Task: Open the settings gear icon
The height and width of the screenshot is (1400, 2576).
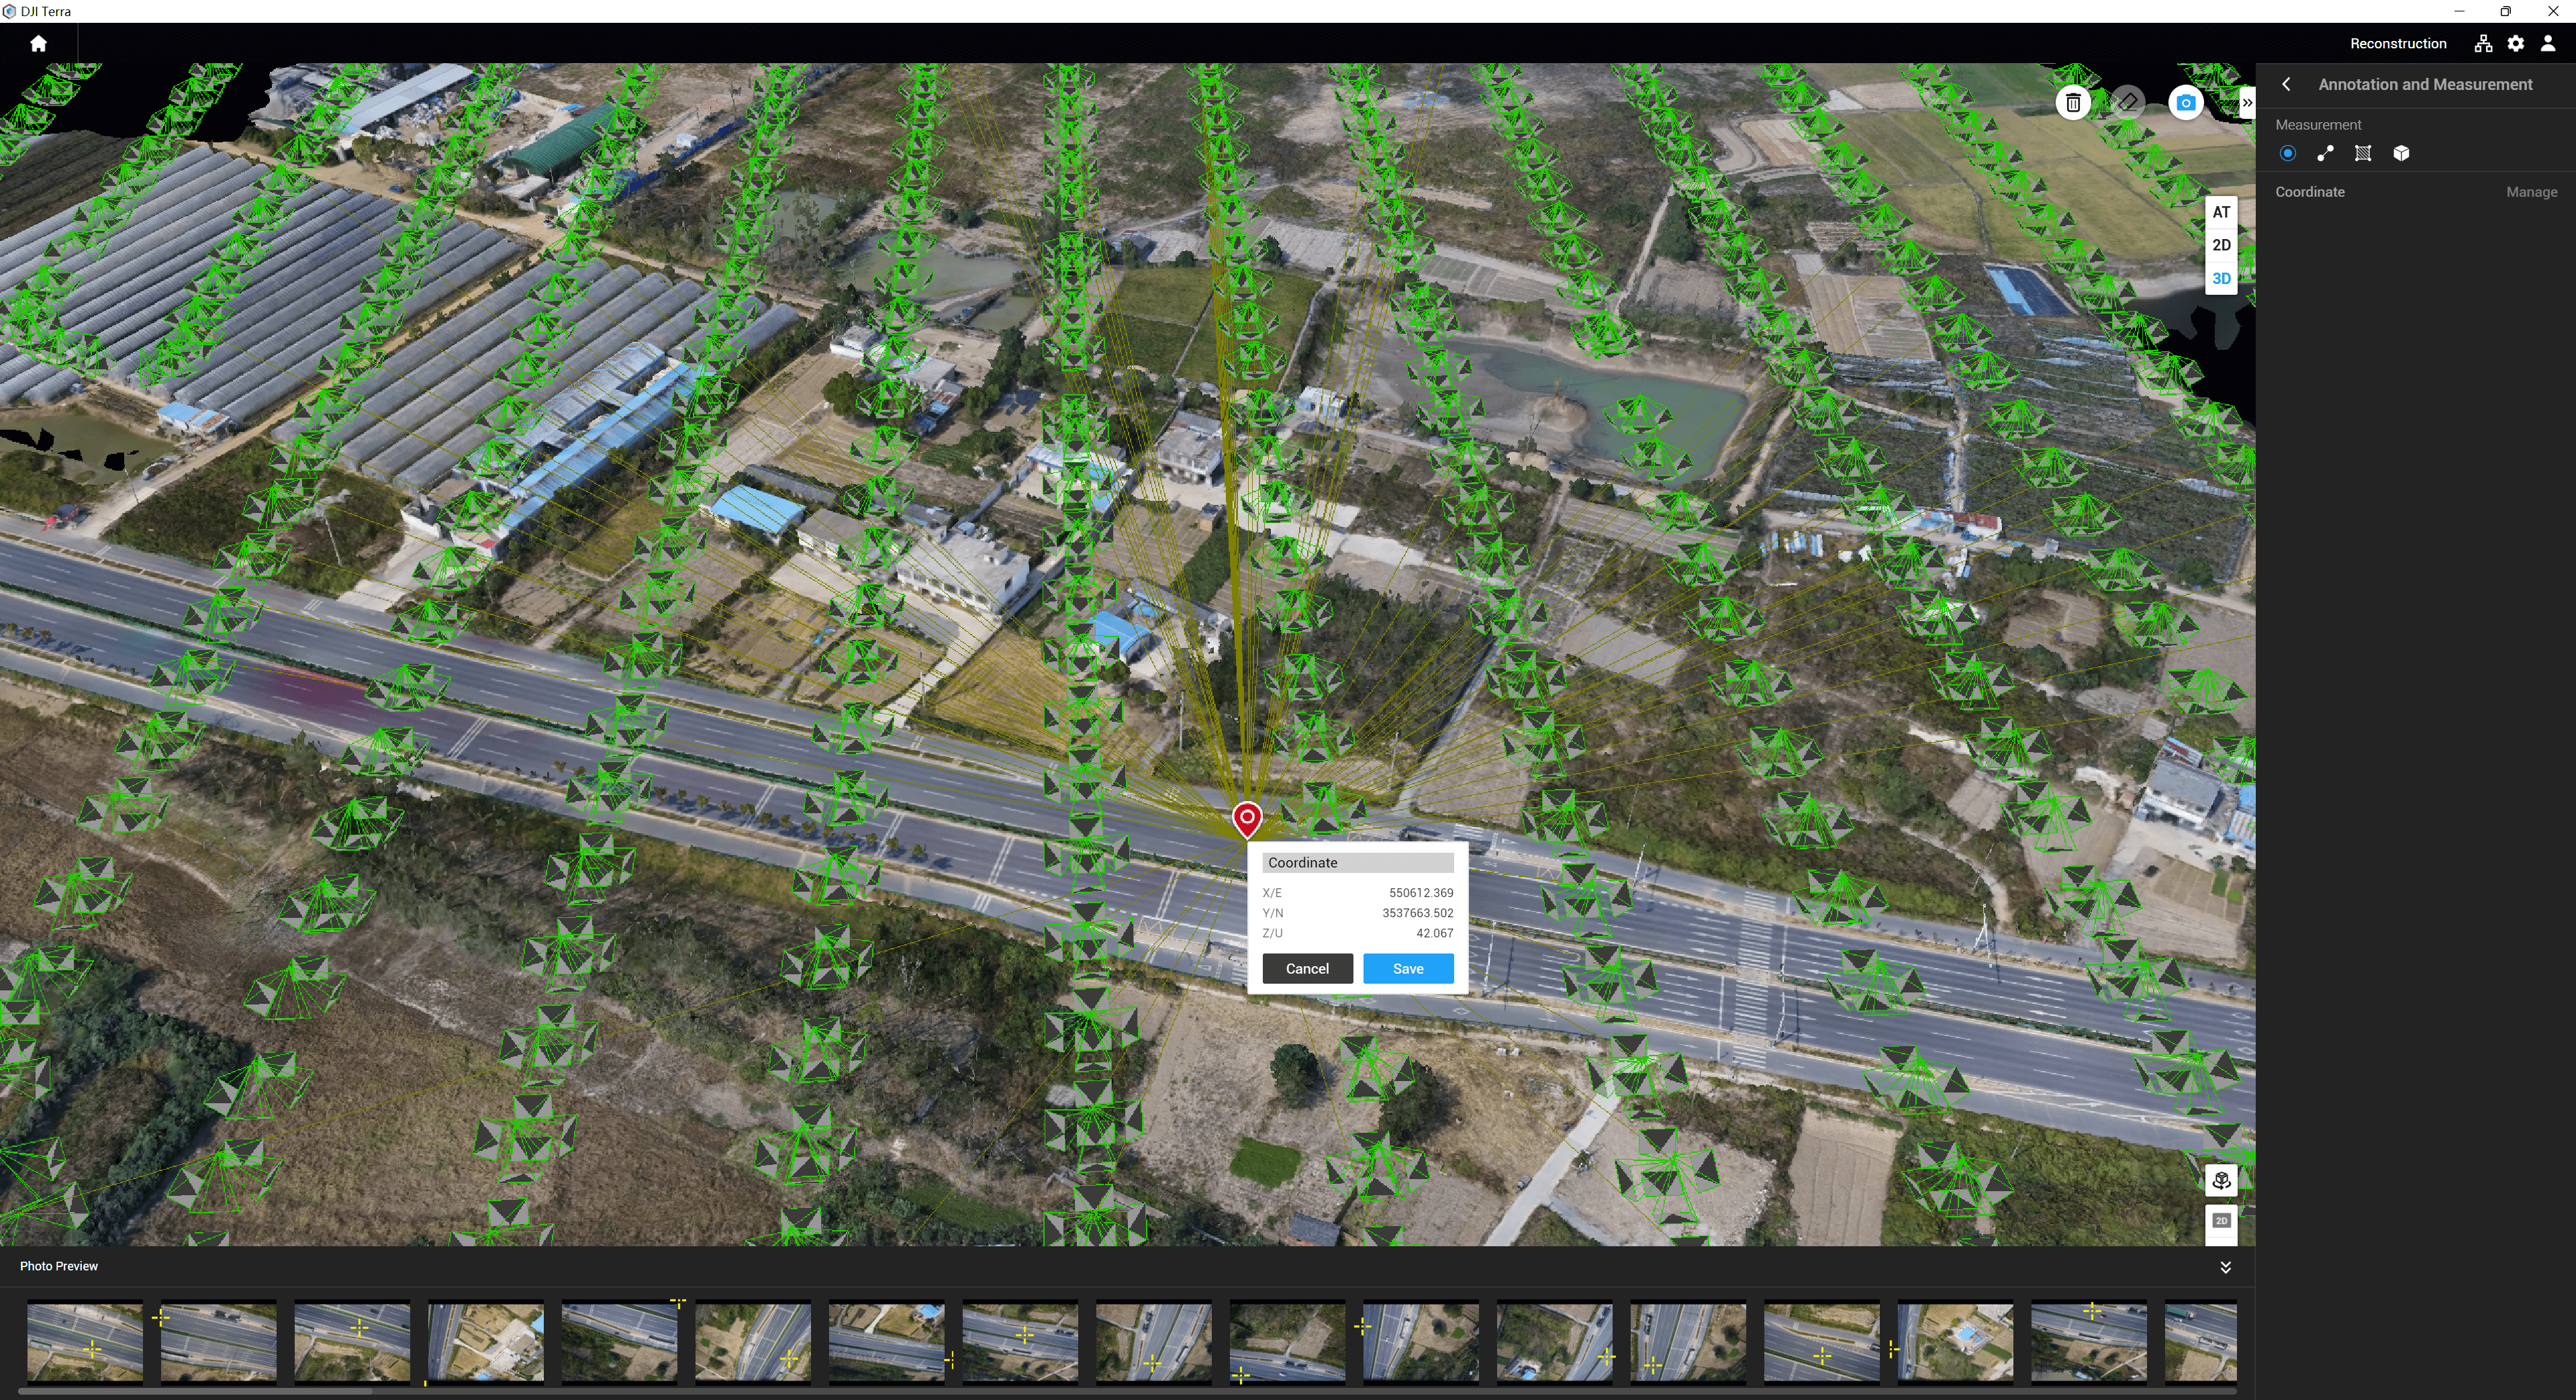Action: (2515, 43)
